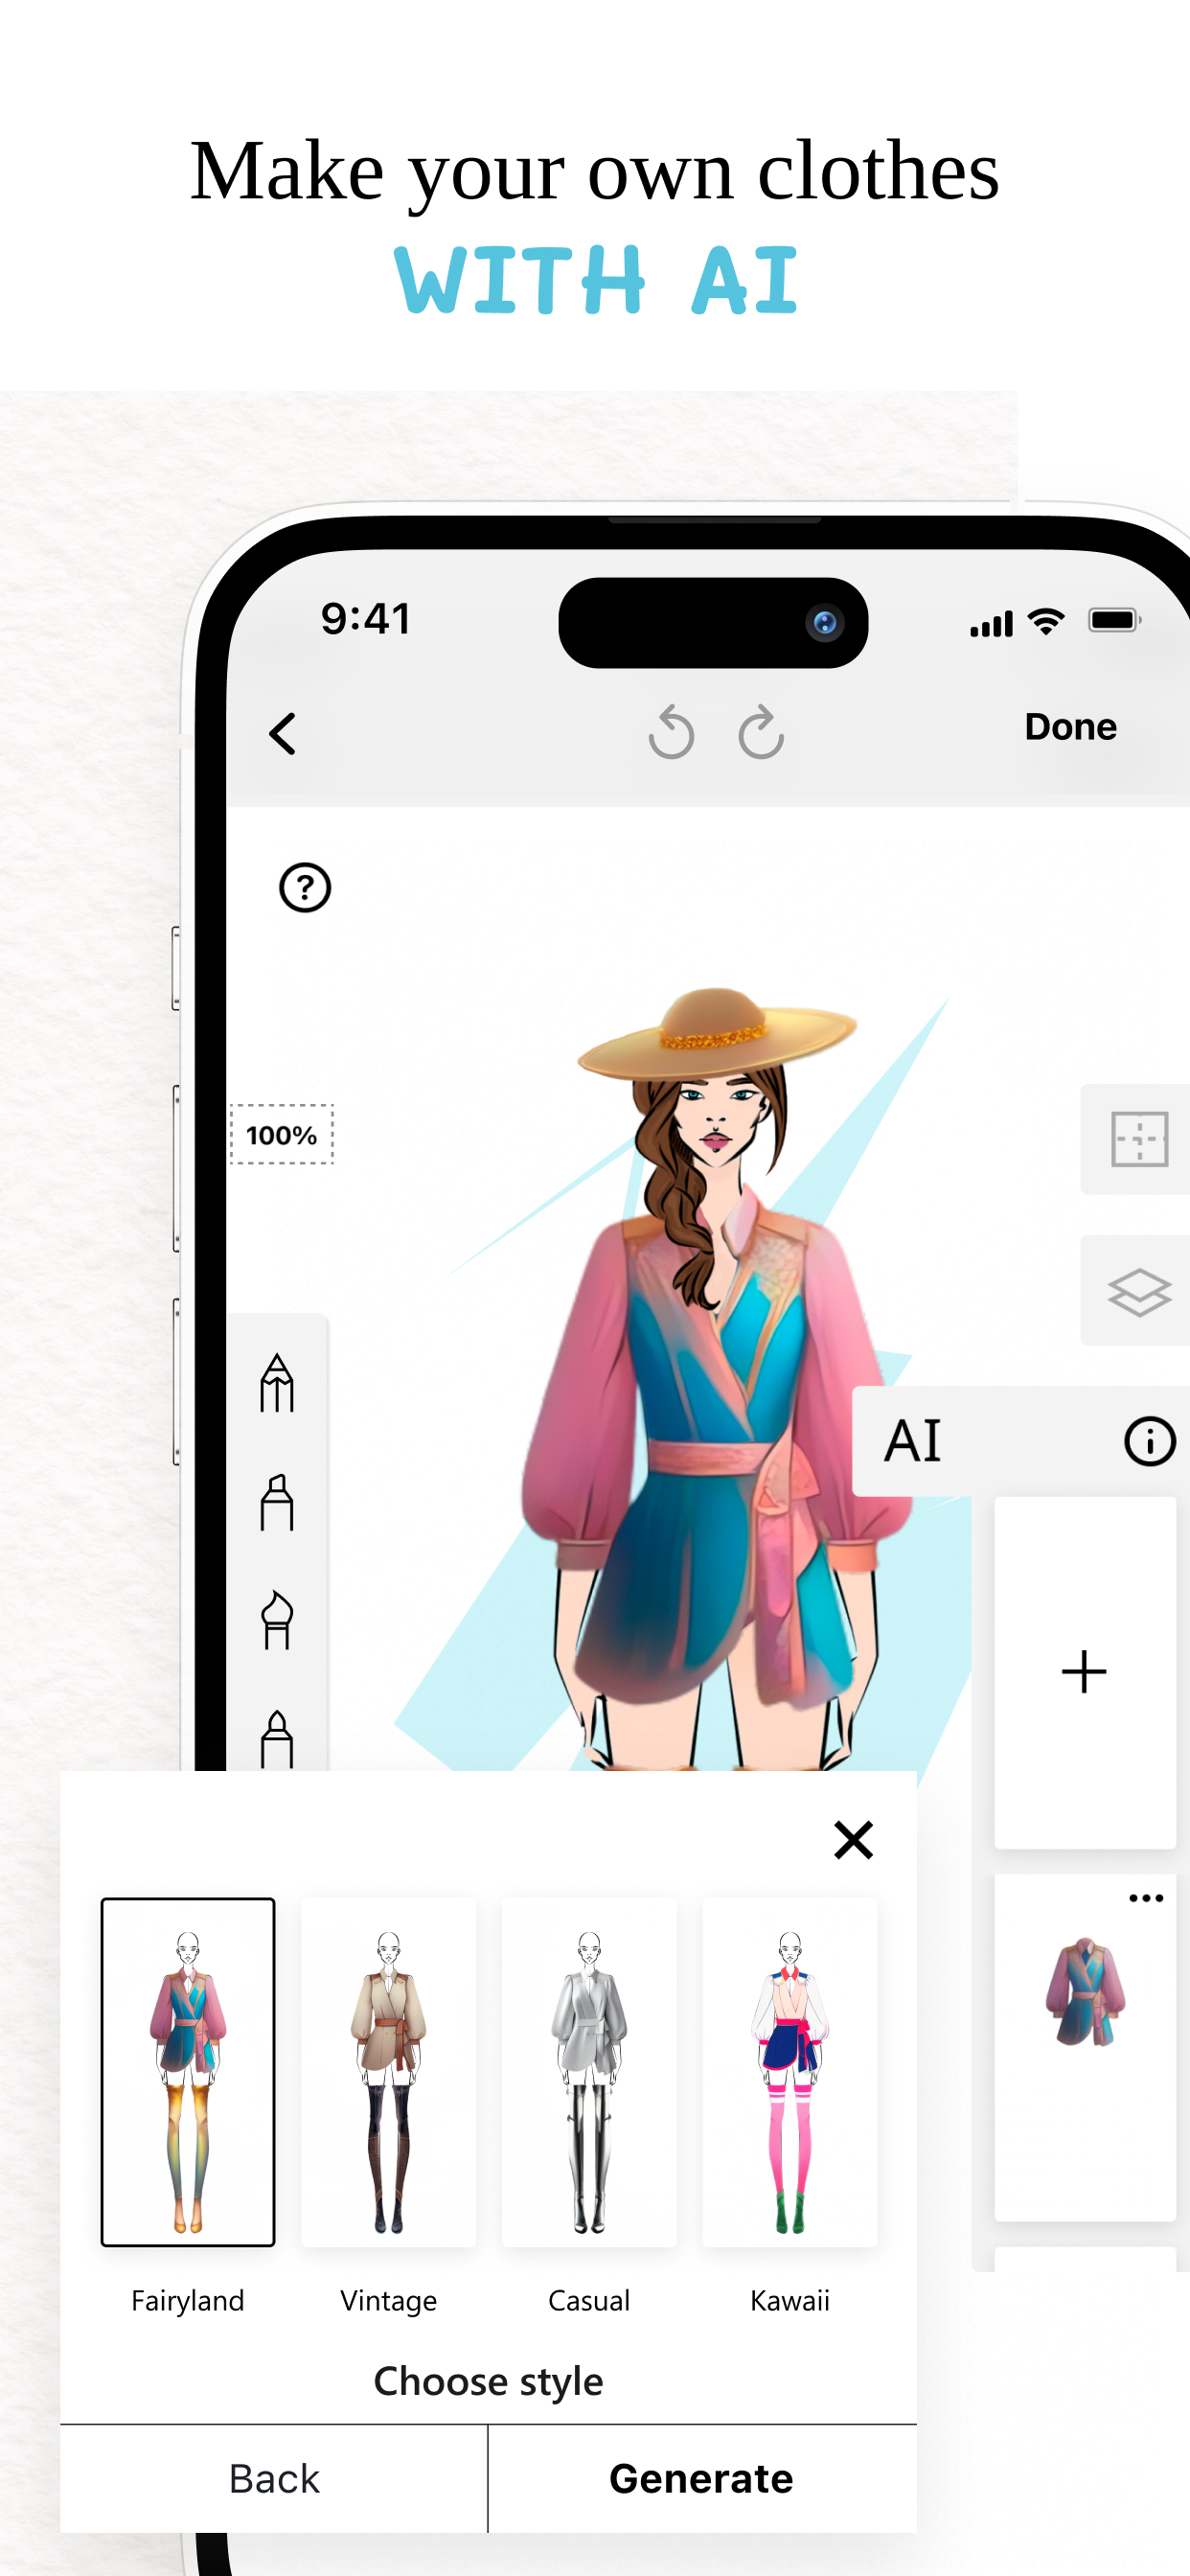Select the brush pen tool
1190x2576 pixels.
277,1620
